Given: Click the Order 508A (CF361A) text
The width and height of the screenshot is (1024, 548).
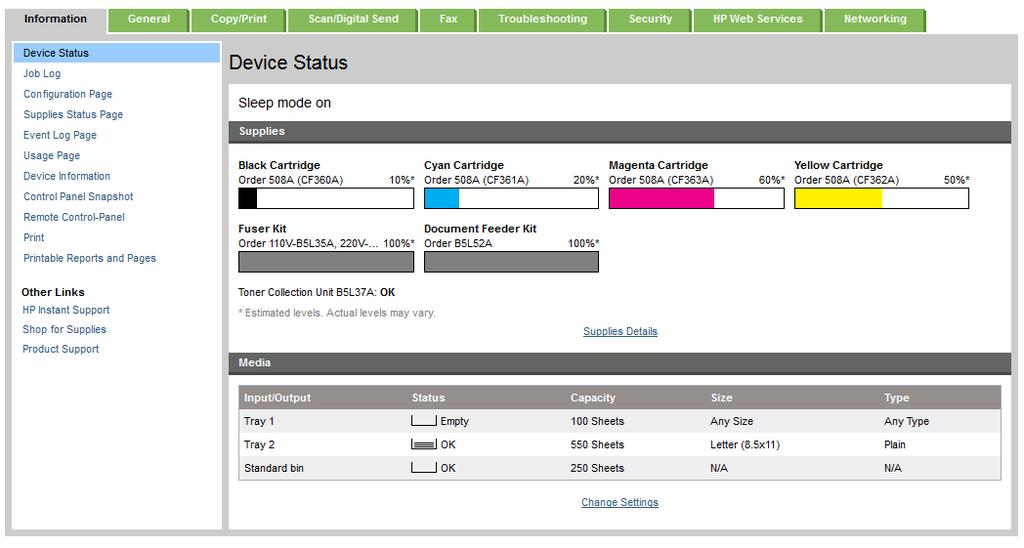Looking at the screenshot, I should pos(476,180).
